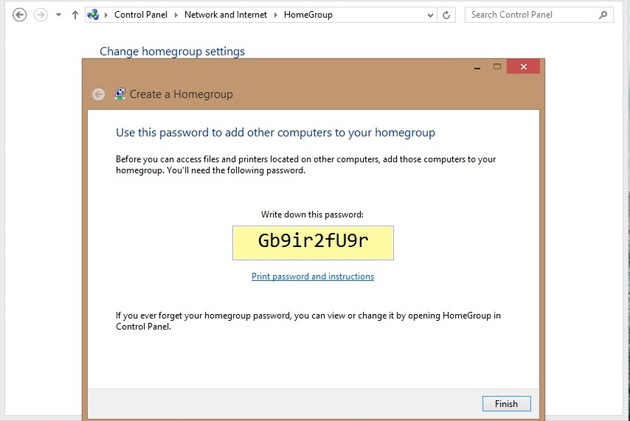630x421 pixels.
Task: Open address bar history dropdown
Action: (x=430, y=15)
